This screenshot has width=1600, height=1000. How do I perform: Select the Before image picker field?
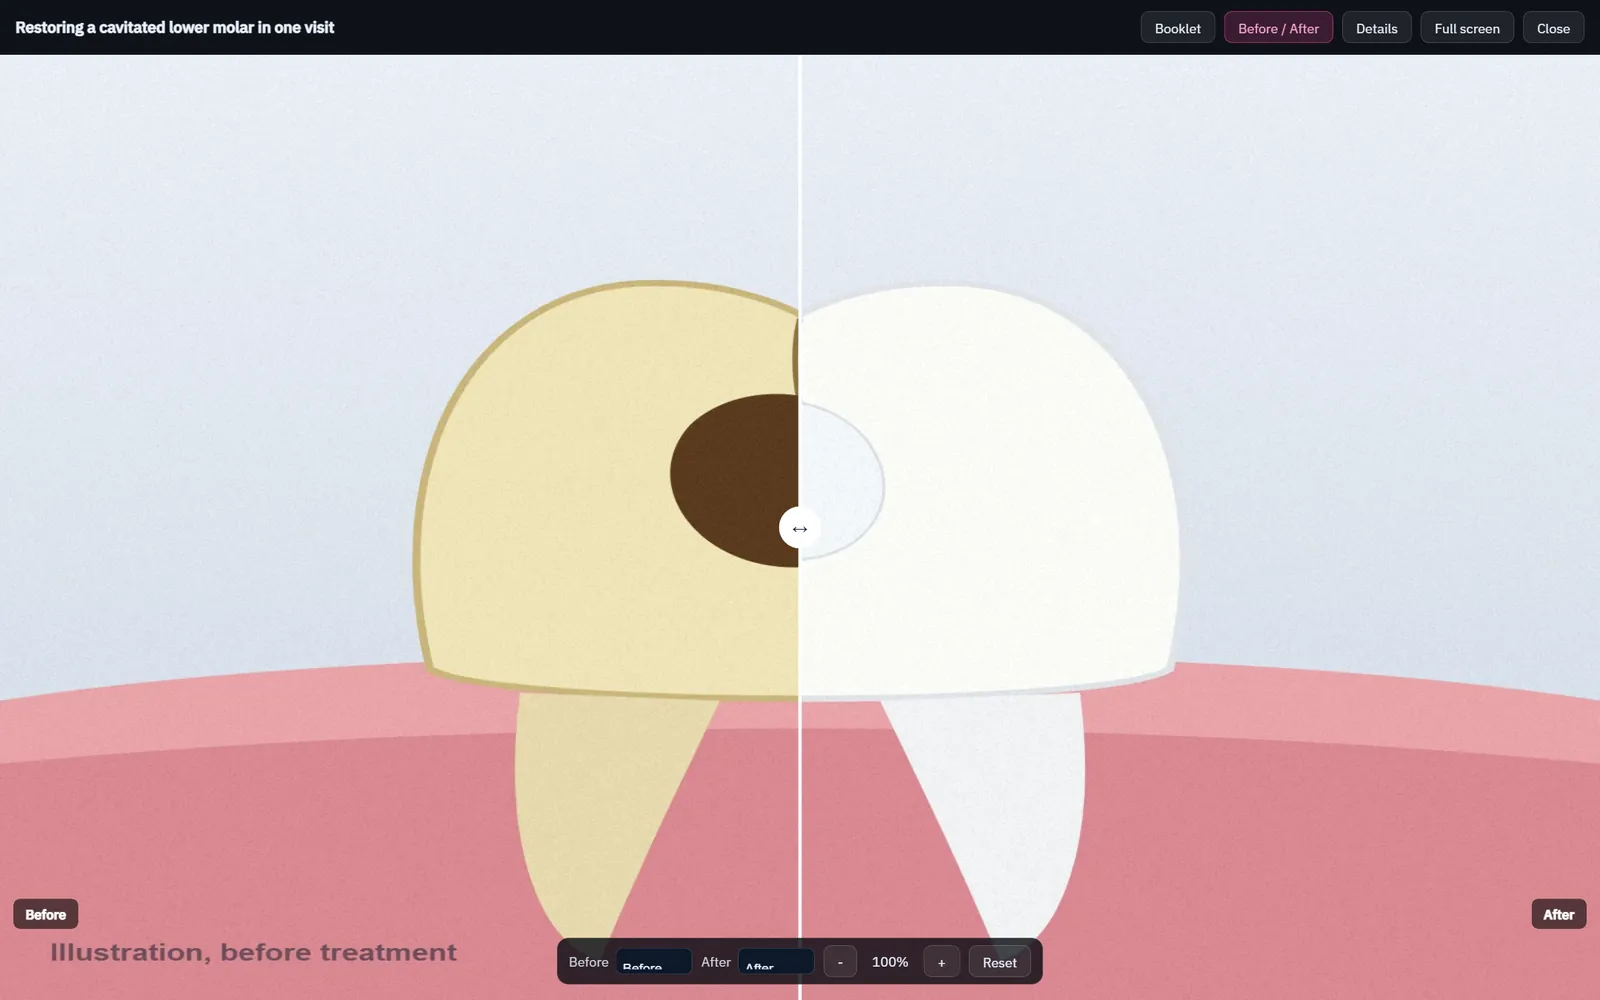coord(653,962)
